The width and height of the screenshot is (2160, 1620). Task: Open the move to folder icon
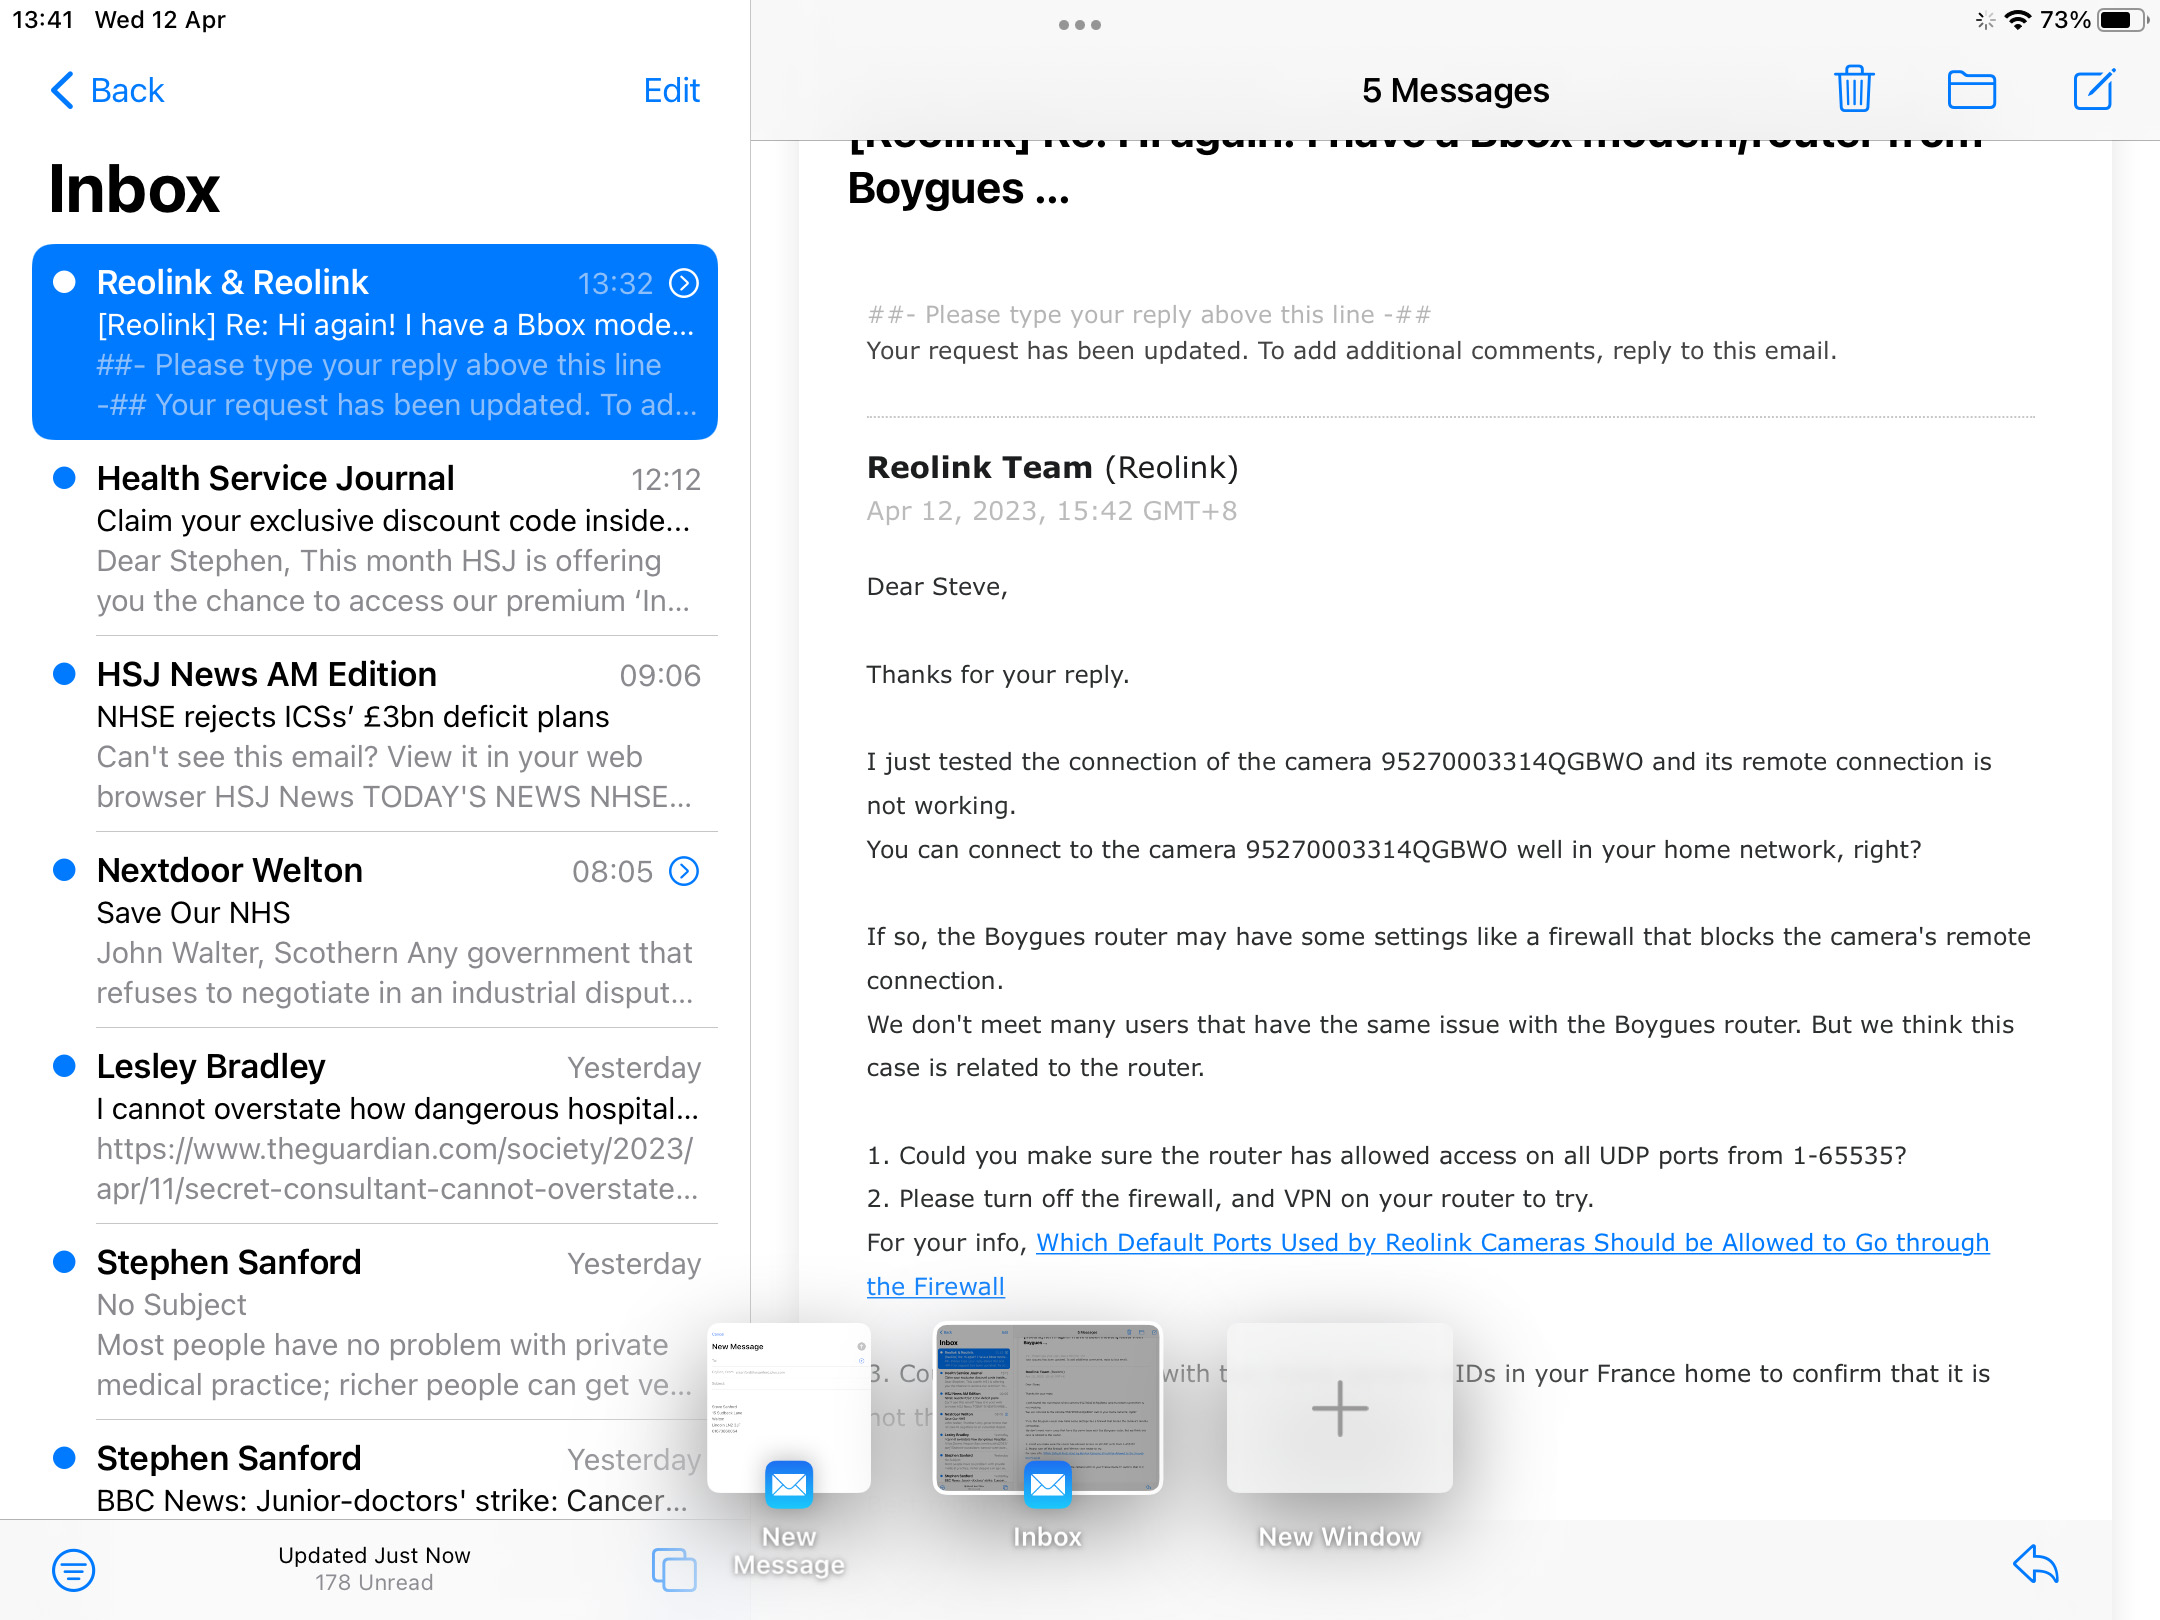click(1972, 90)
